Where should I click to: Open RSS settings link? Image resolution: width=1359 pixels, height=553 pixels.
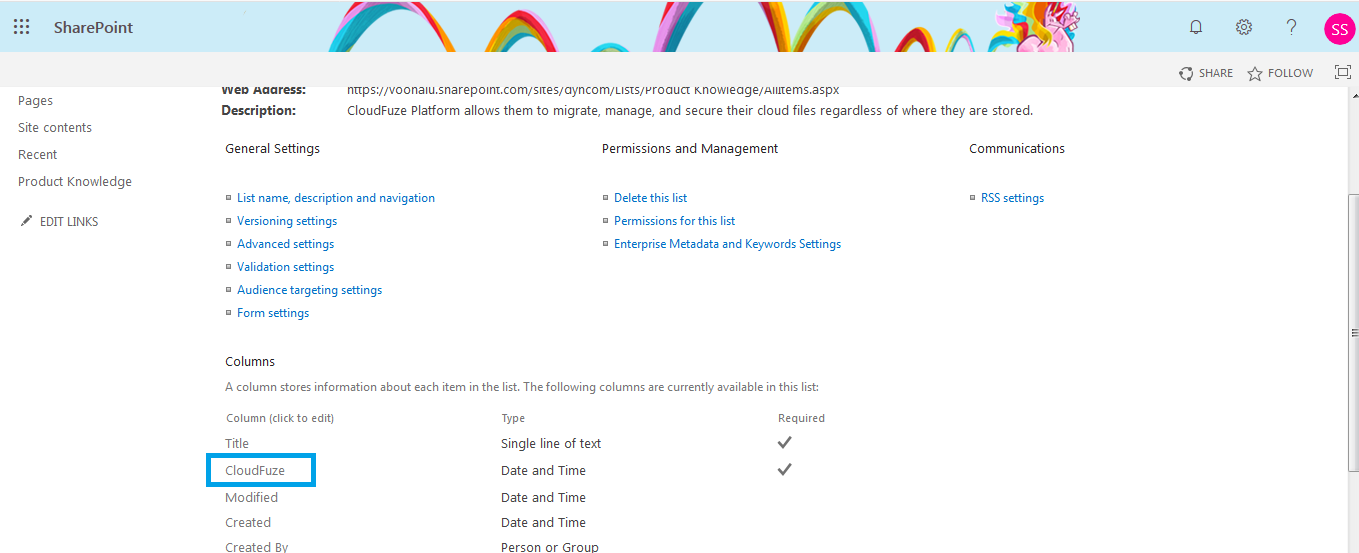(1012, 198)
